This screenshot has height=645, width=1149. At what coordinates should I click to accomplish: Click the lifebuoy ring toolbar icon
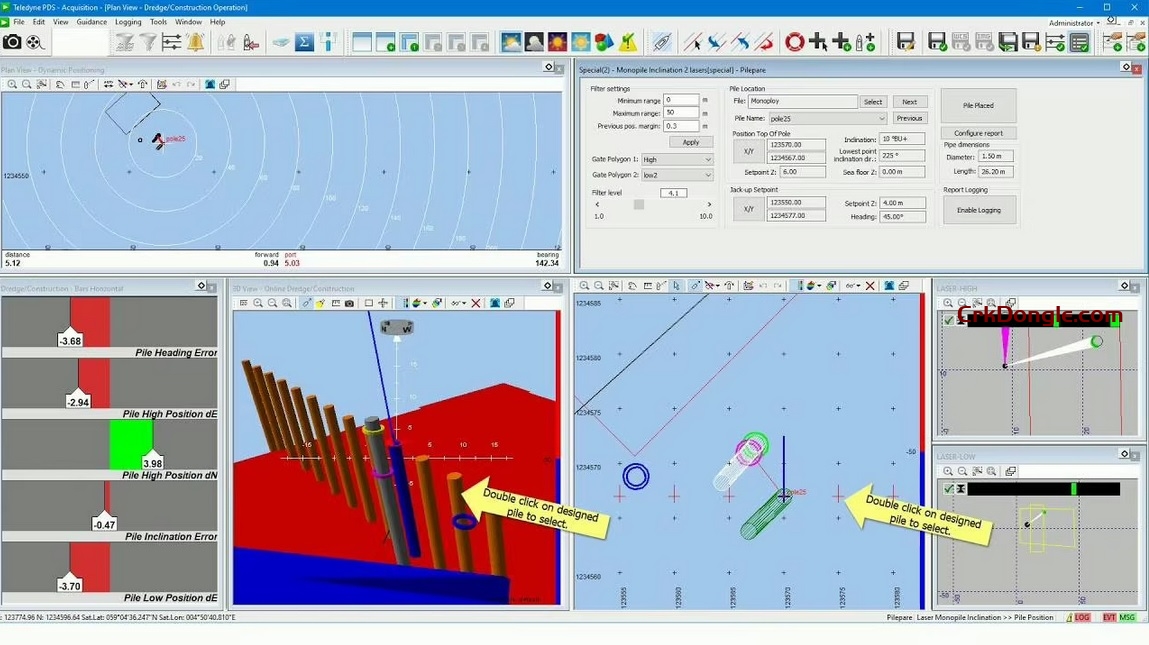(x=793, y=42)
